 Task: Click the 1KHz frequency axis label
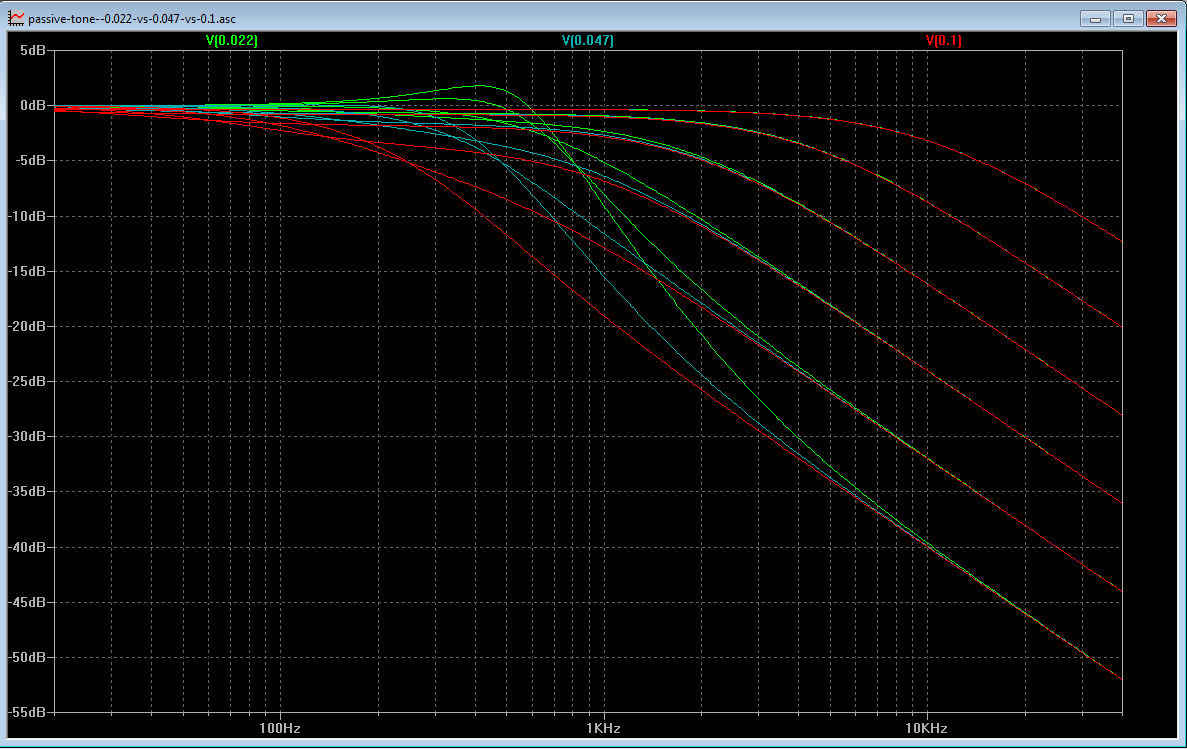[x=604, y=728]
